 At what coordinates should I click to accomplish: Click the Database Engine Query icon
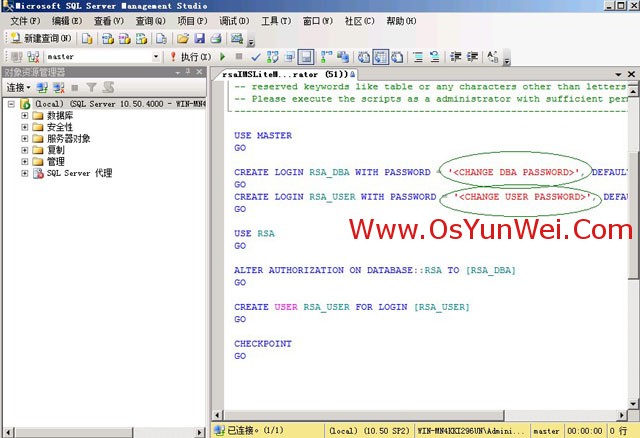click(x=87, y=38)
